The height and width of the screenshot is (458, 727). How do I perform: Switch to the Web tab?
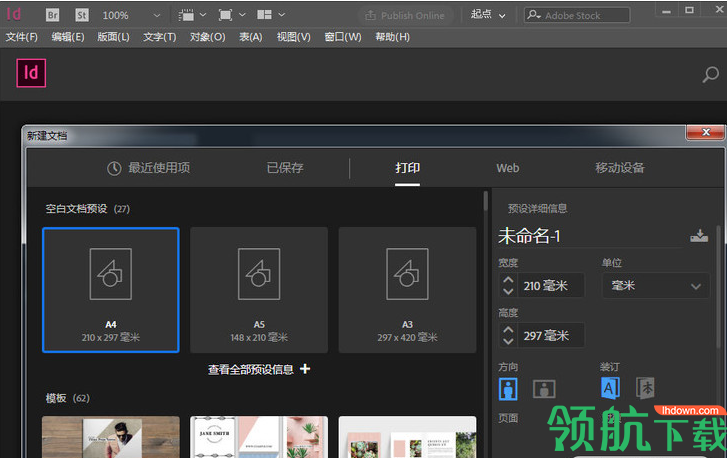(508, 168)
